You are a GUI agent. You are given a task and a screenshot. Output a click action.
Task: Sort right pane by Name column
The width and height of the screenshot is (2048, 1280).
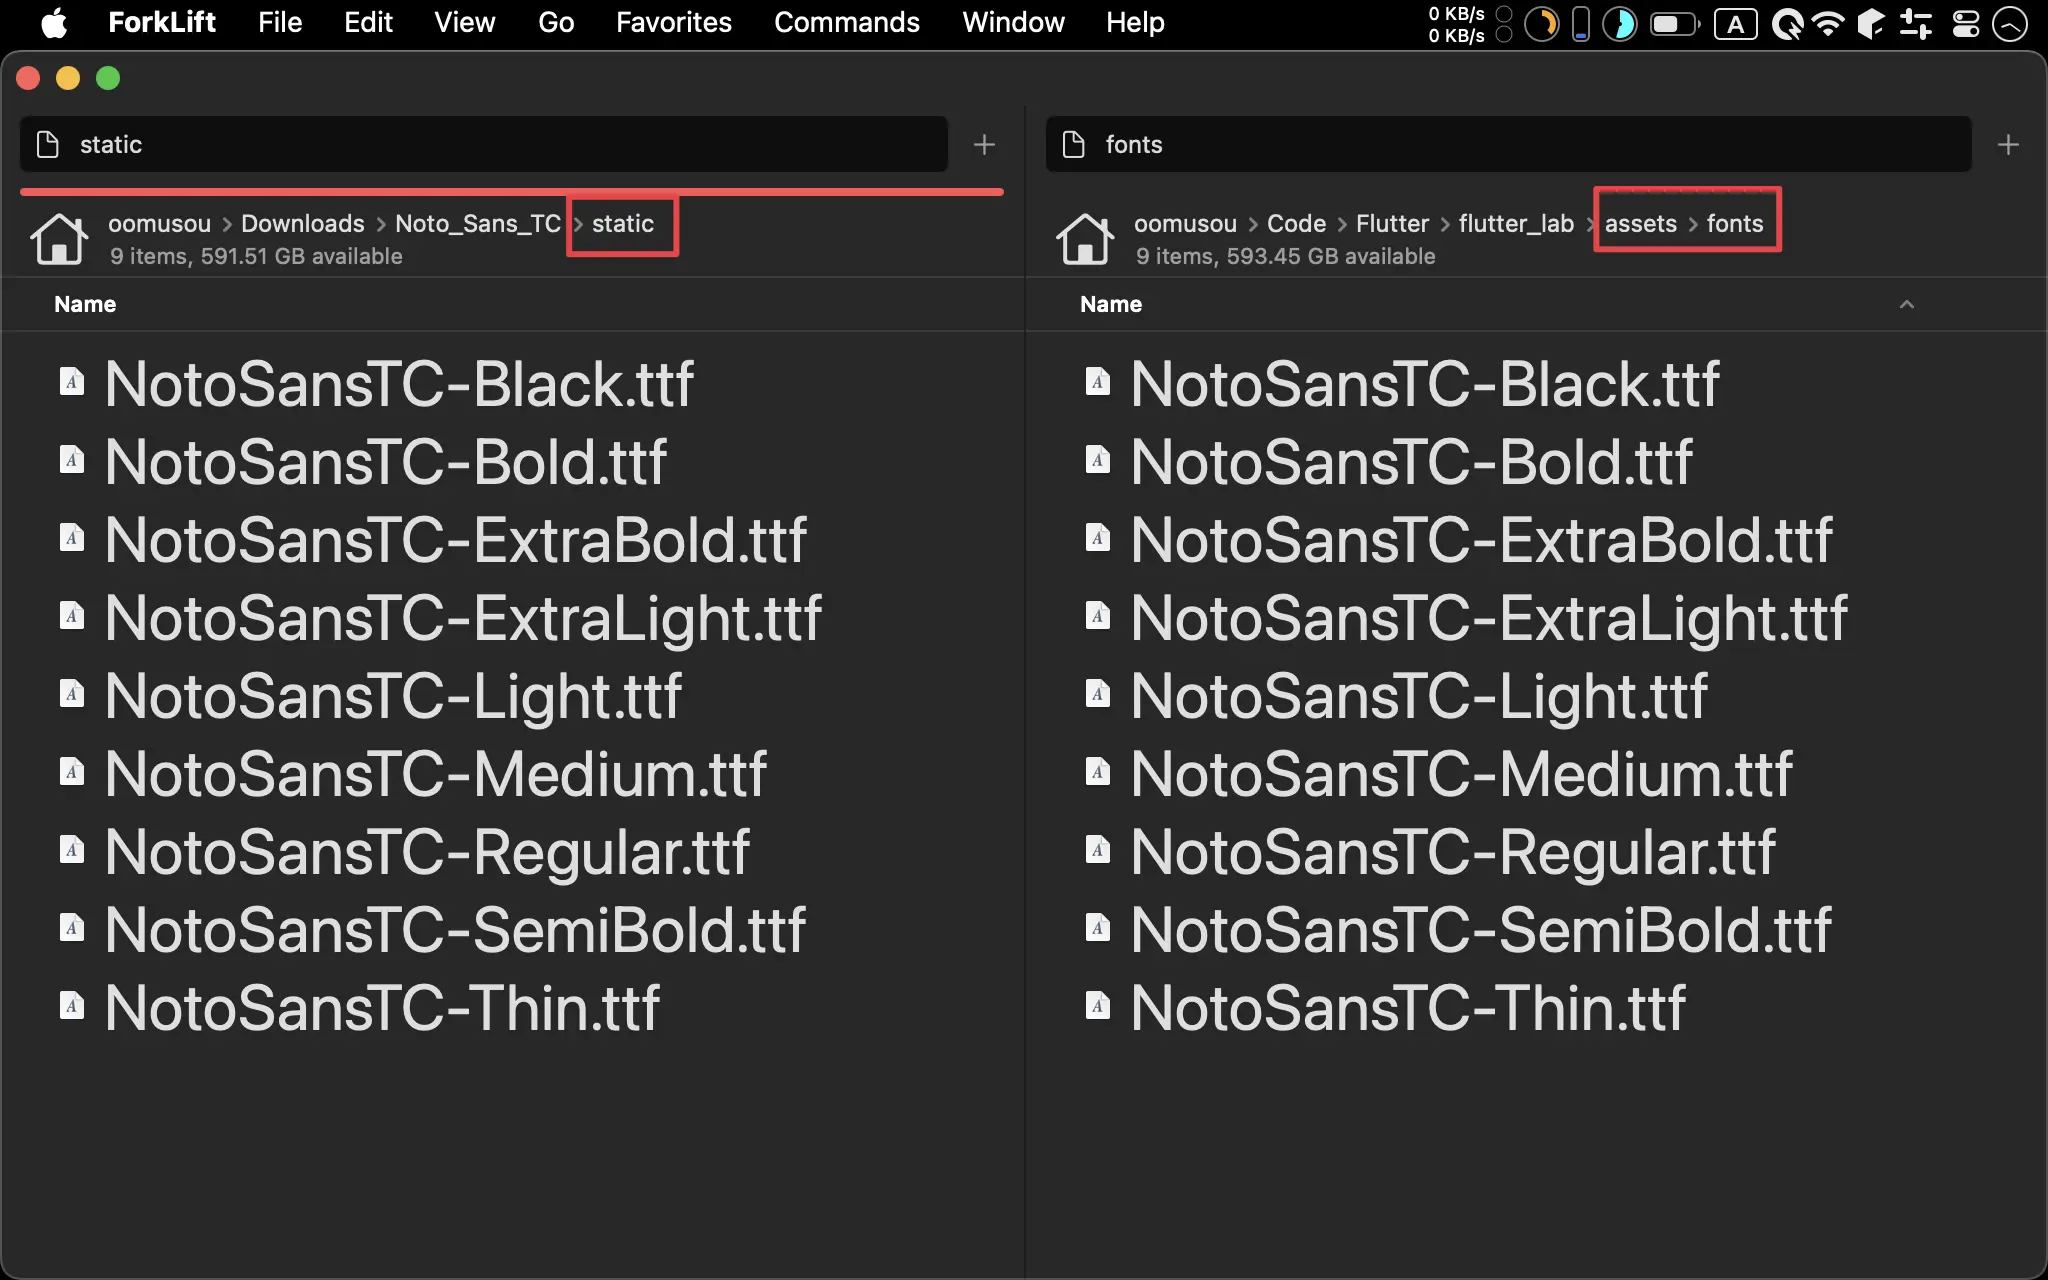click(x=1111, y=304)
